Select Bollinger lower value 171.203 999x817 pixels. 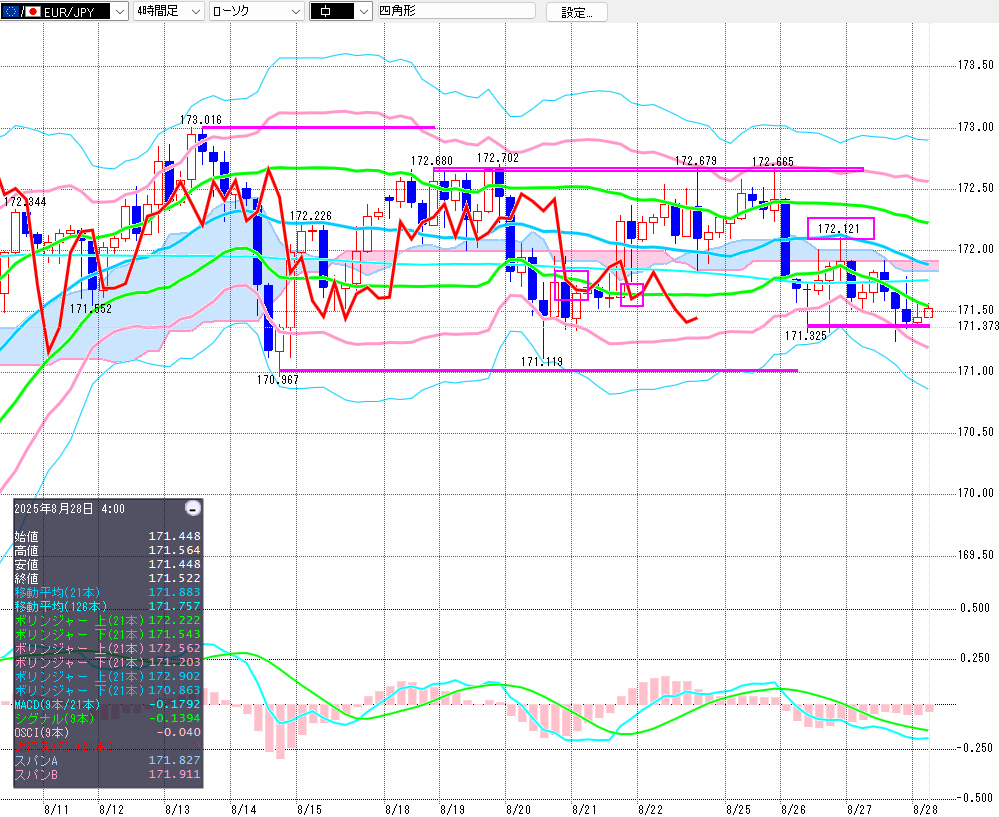point(175,663)
